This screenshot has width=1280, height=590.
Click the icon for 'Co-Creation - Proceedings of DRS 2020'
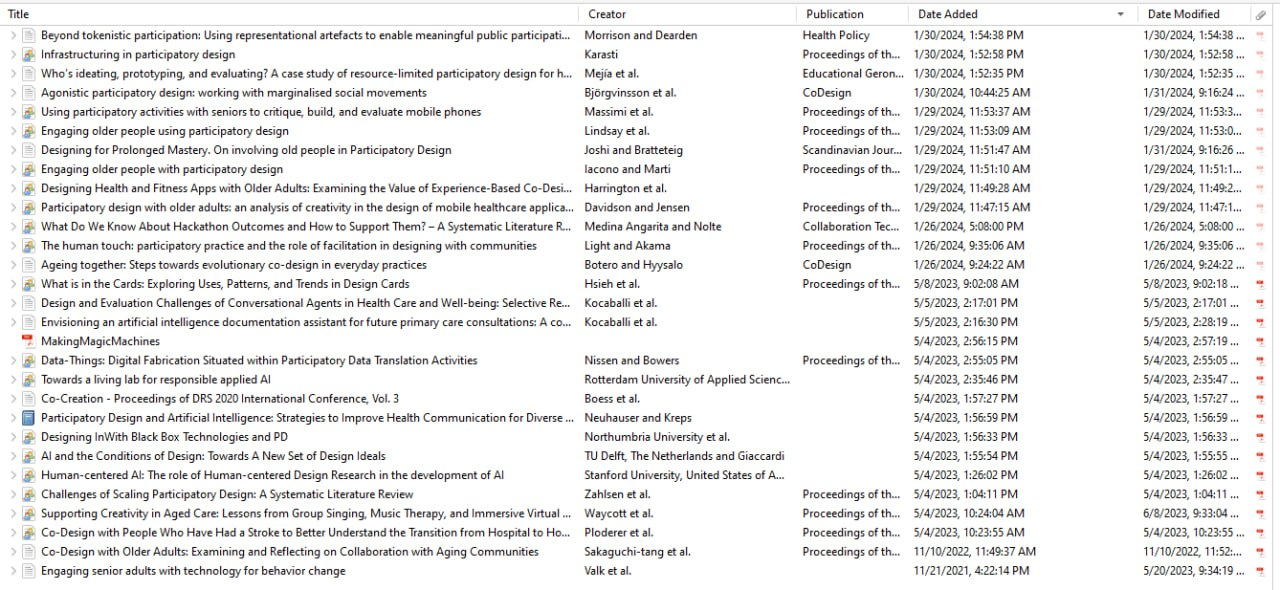tap(29, 398)
